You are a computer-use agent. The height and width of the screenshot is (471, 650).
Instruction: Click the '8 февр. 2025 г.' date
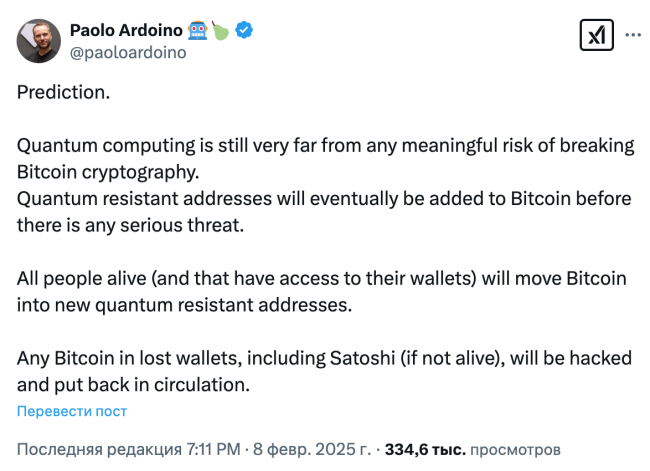(x=312, y=449)
